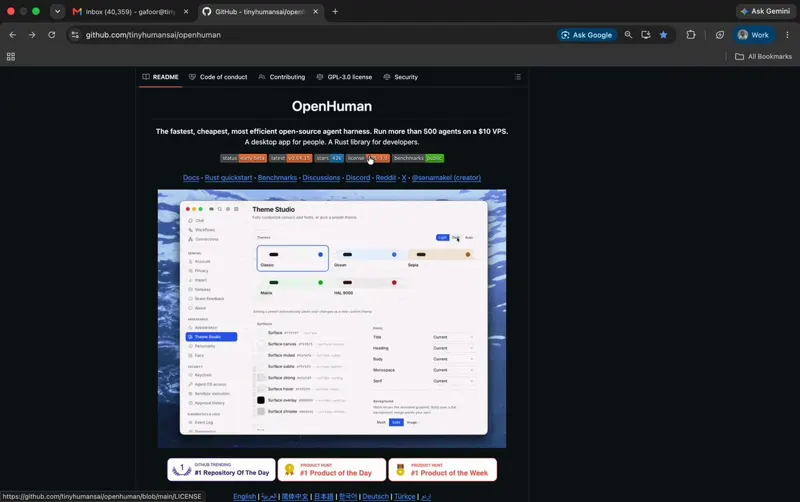Close the GitHub tinyhumansai tab

pyautogui.click(x=315, y=11)
